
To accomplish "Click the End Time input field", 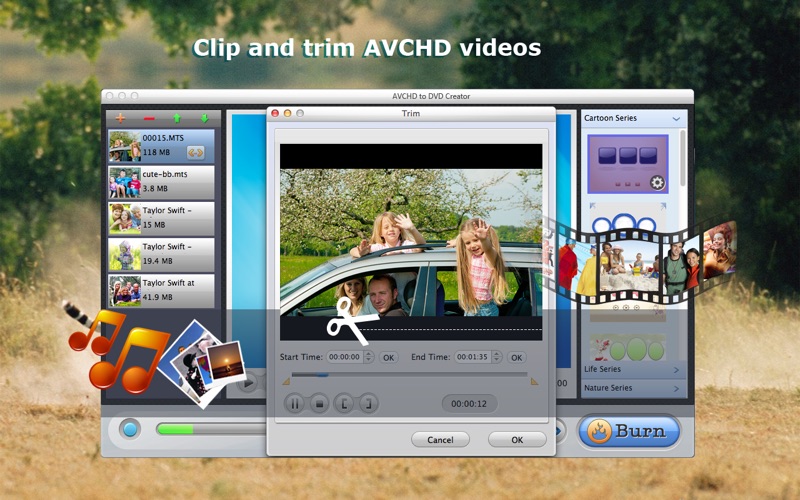I will (x=473, y=357).
